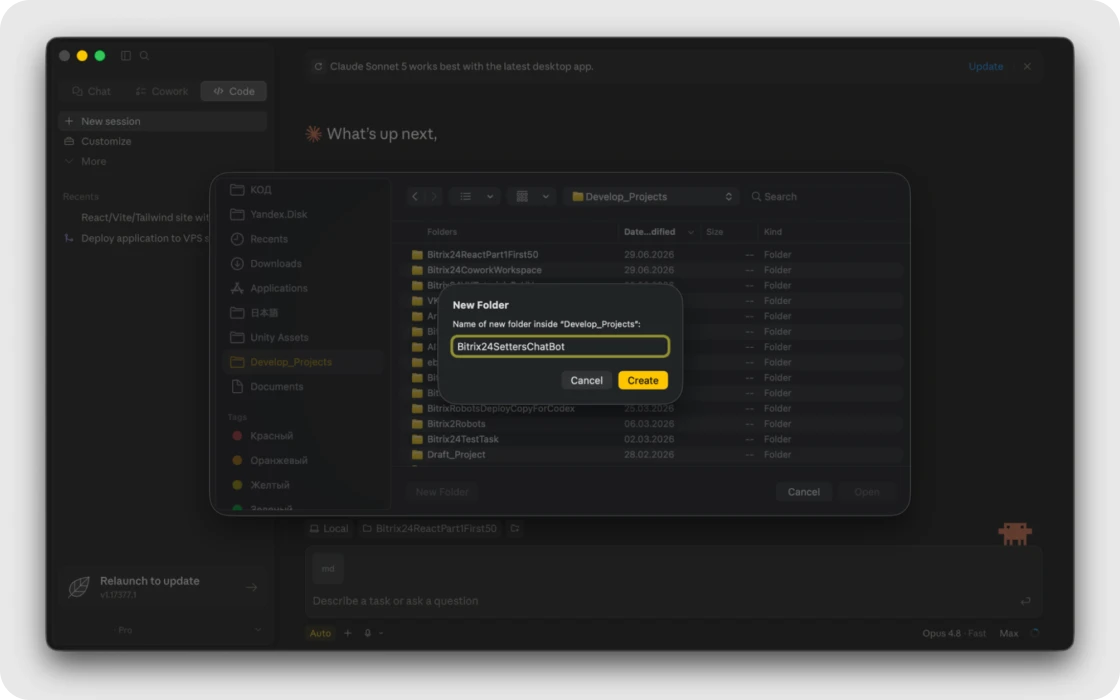Select Develop_Projects in file picker sidebar
The height and width of the screenshot is (700, 1120).
[303, 362]
